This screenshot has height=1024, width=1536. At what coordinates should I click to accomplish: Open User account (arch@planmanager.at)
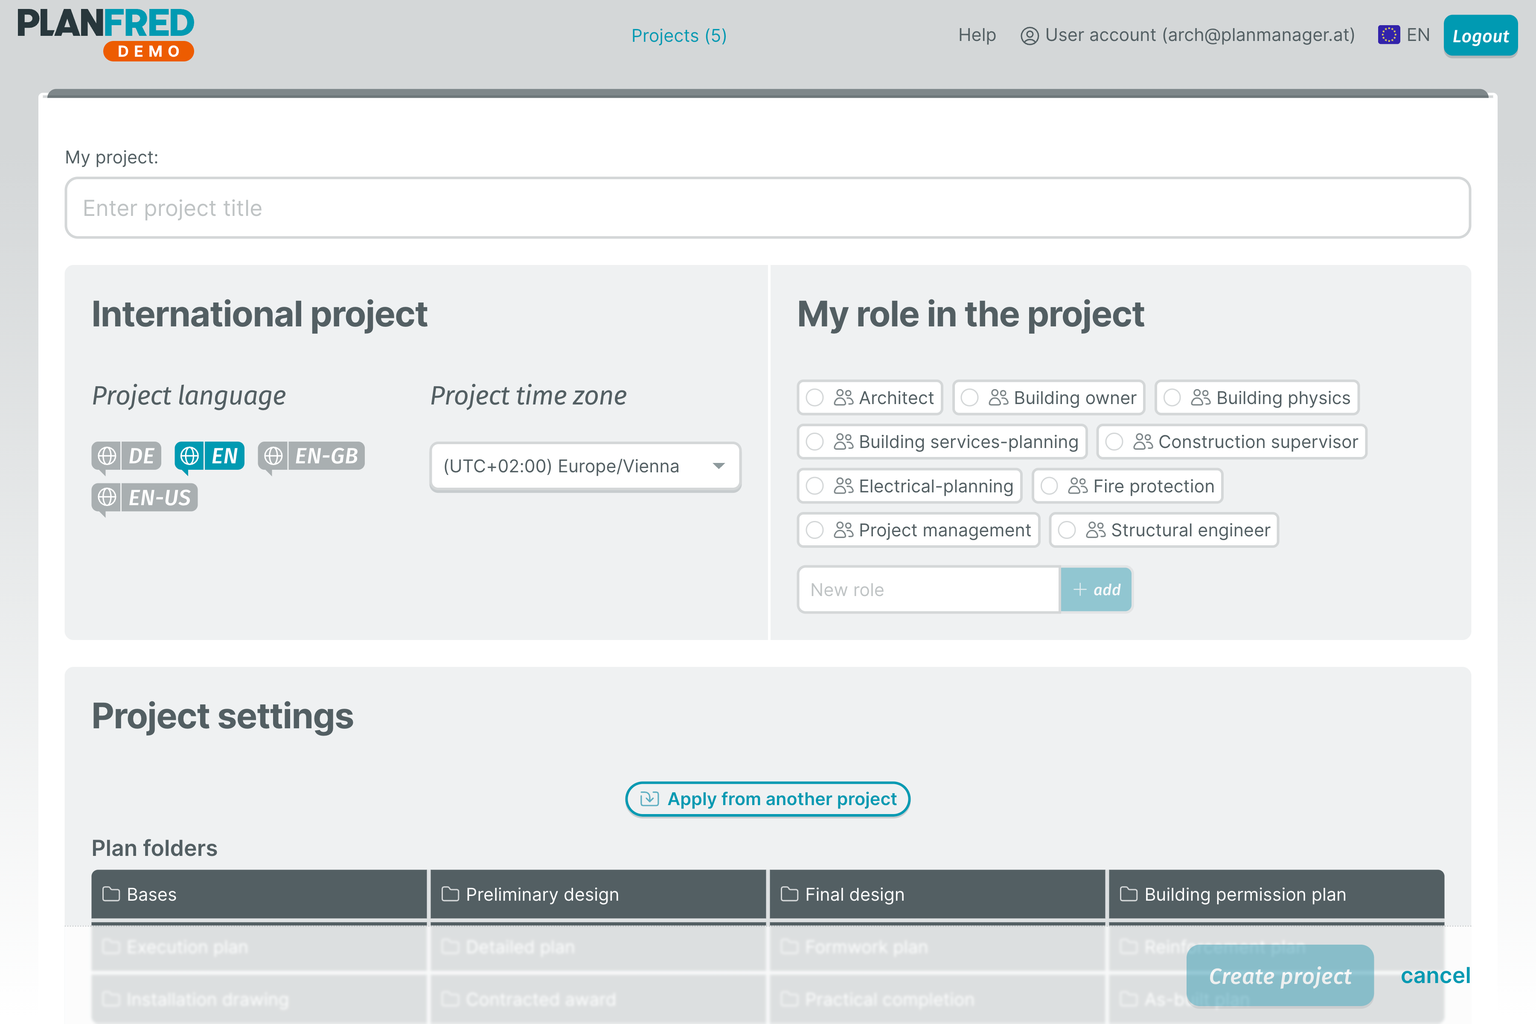pos(1187,36)
